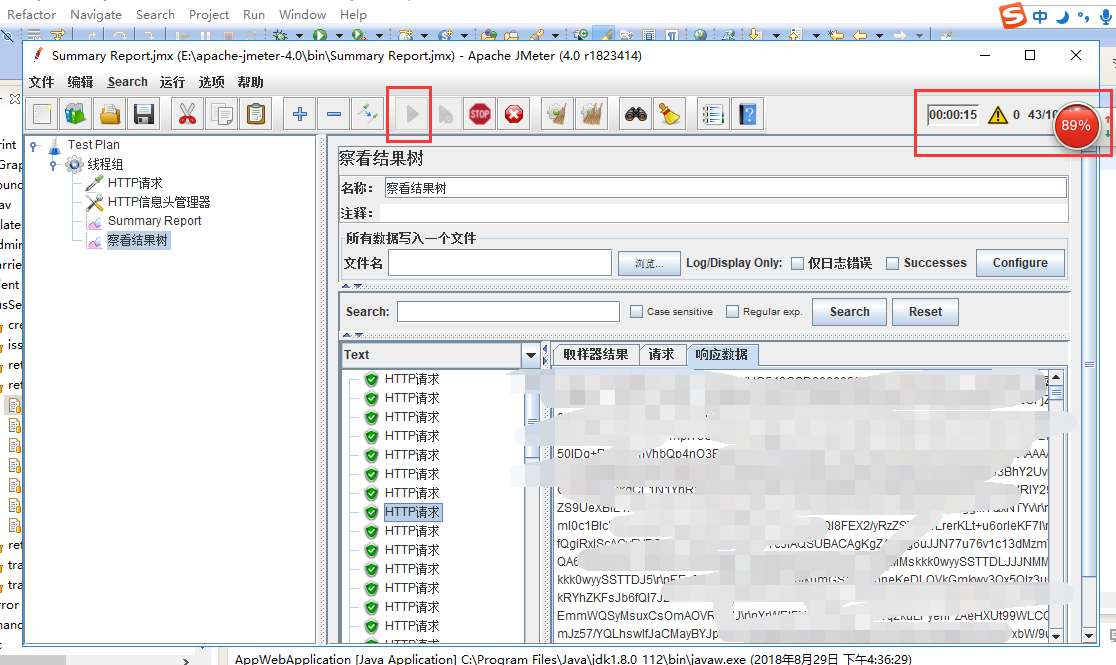Select HTTP信息头管理器 in the test tree

[x=159, y=202]
